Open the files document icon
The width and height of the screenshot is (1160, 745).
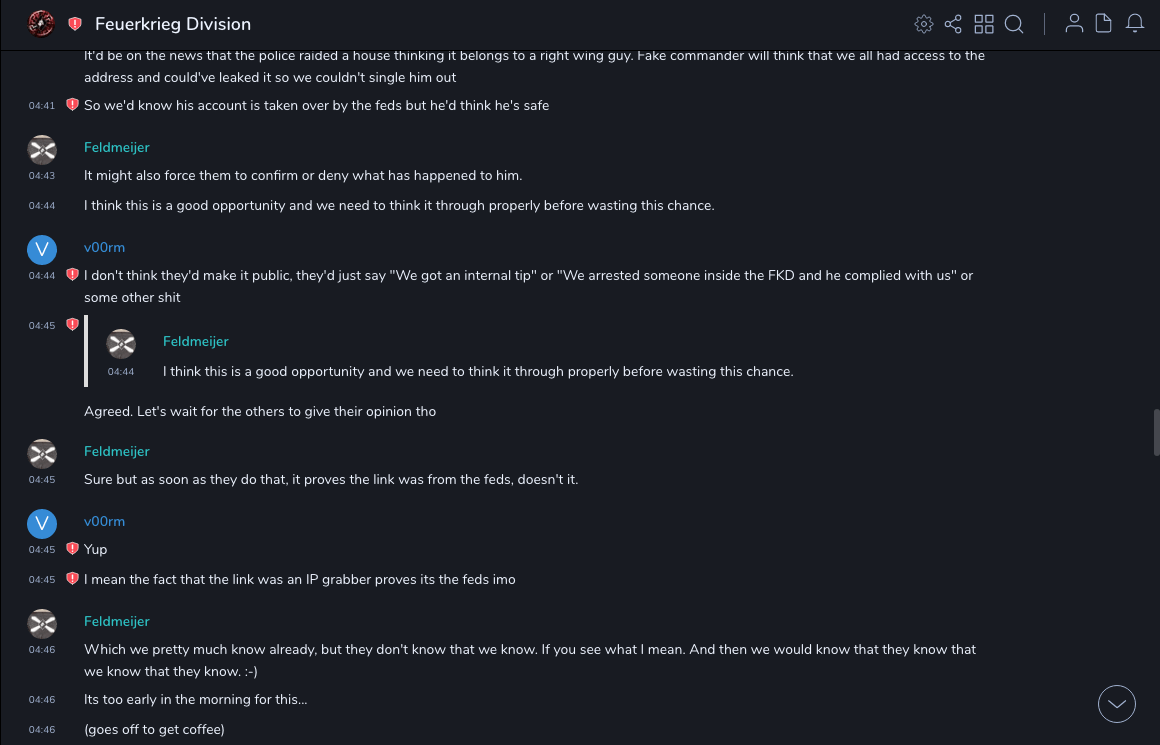click(1104, 24)
